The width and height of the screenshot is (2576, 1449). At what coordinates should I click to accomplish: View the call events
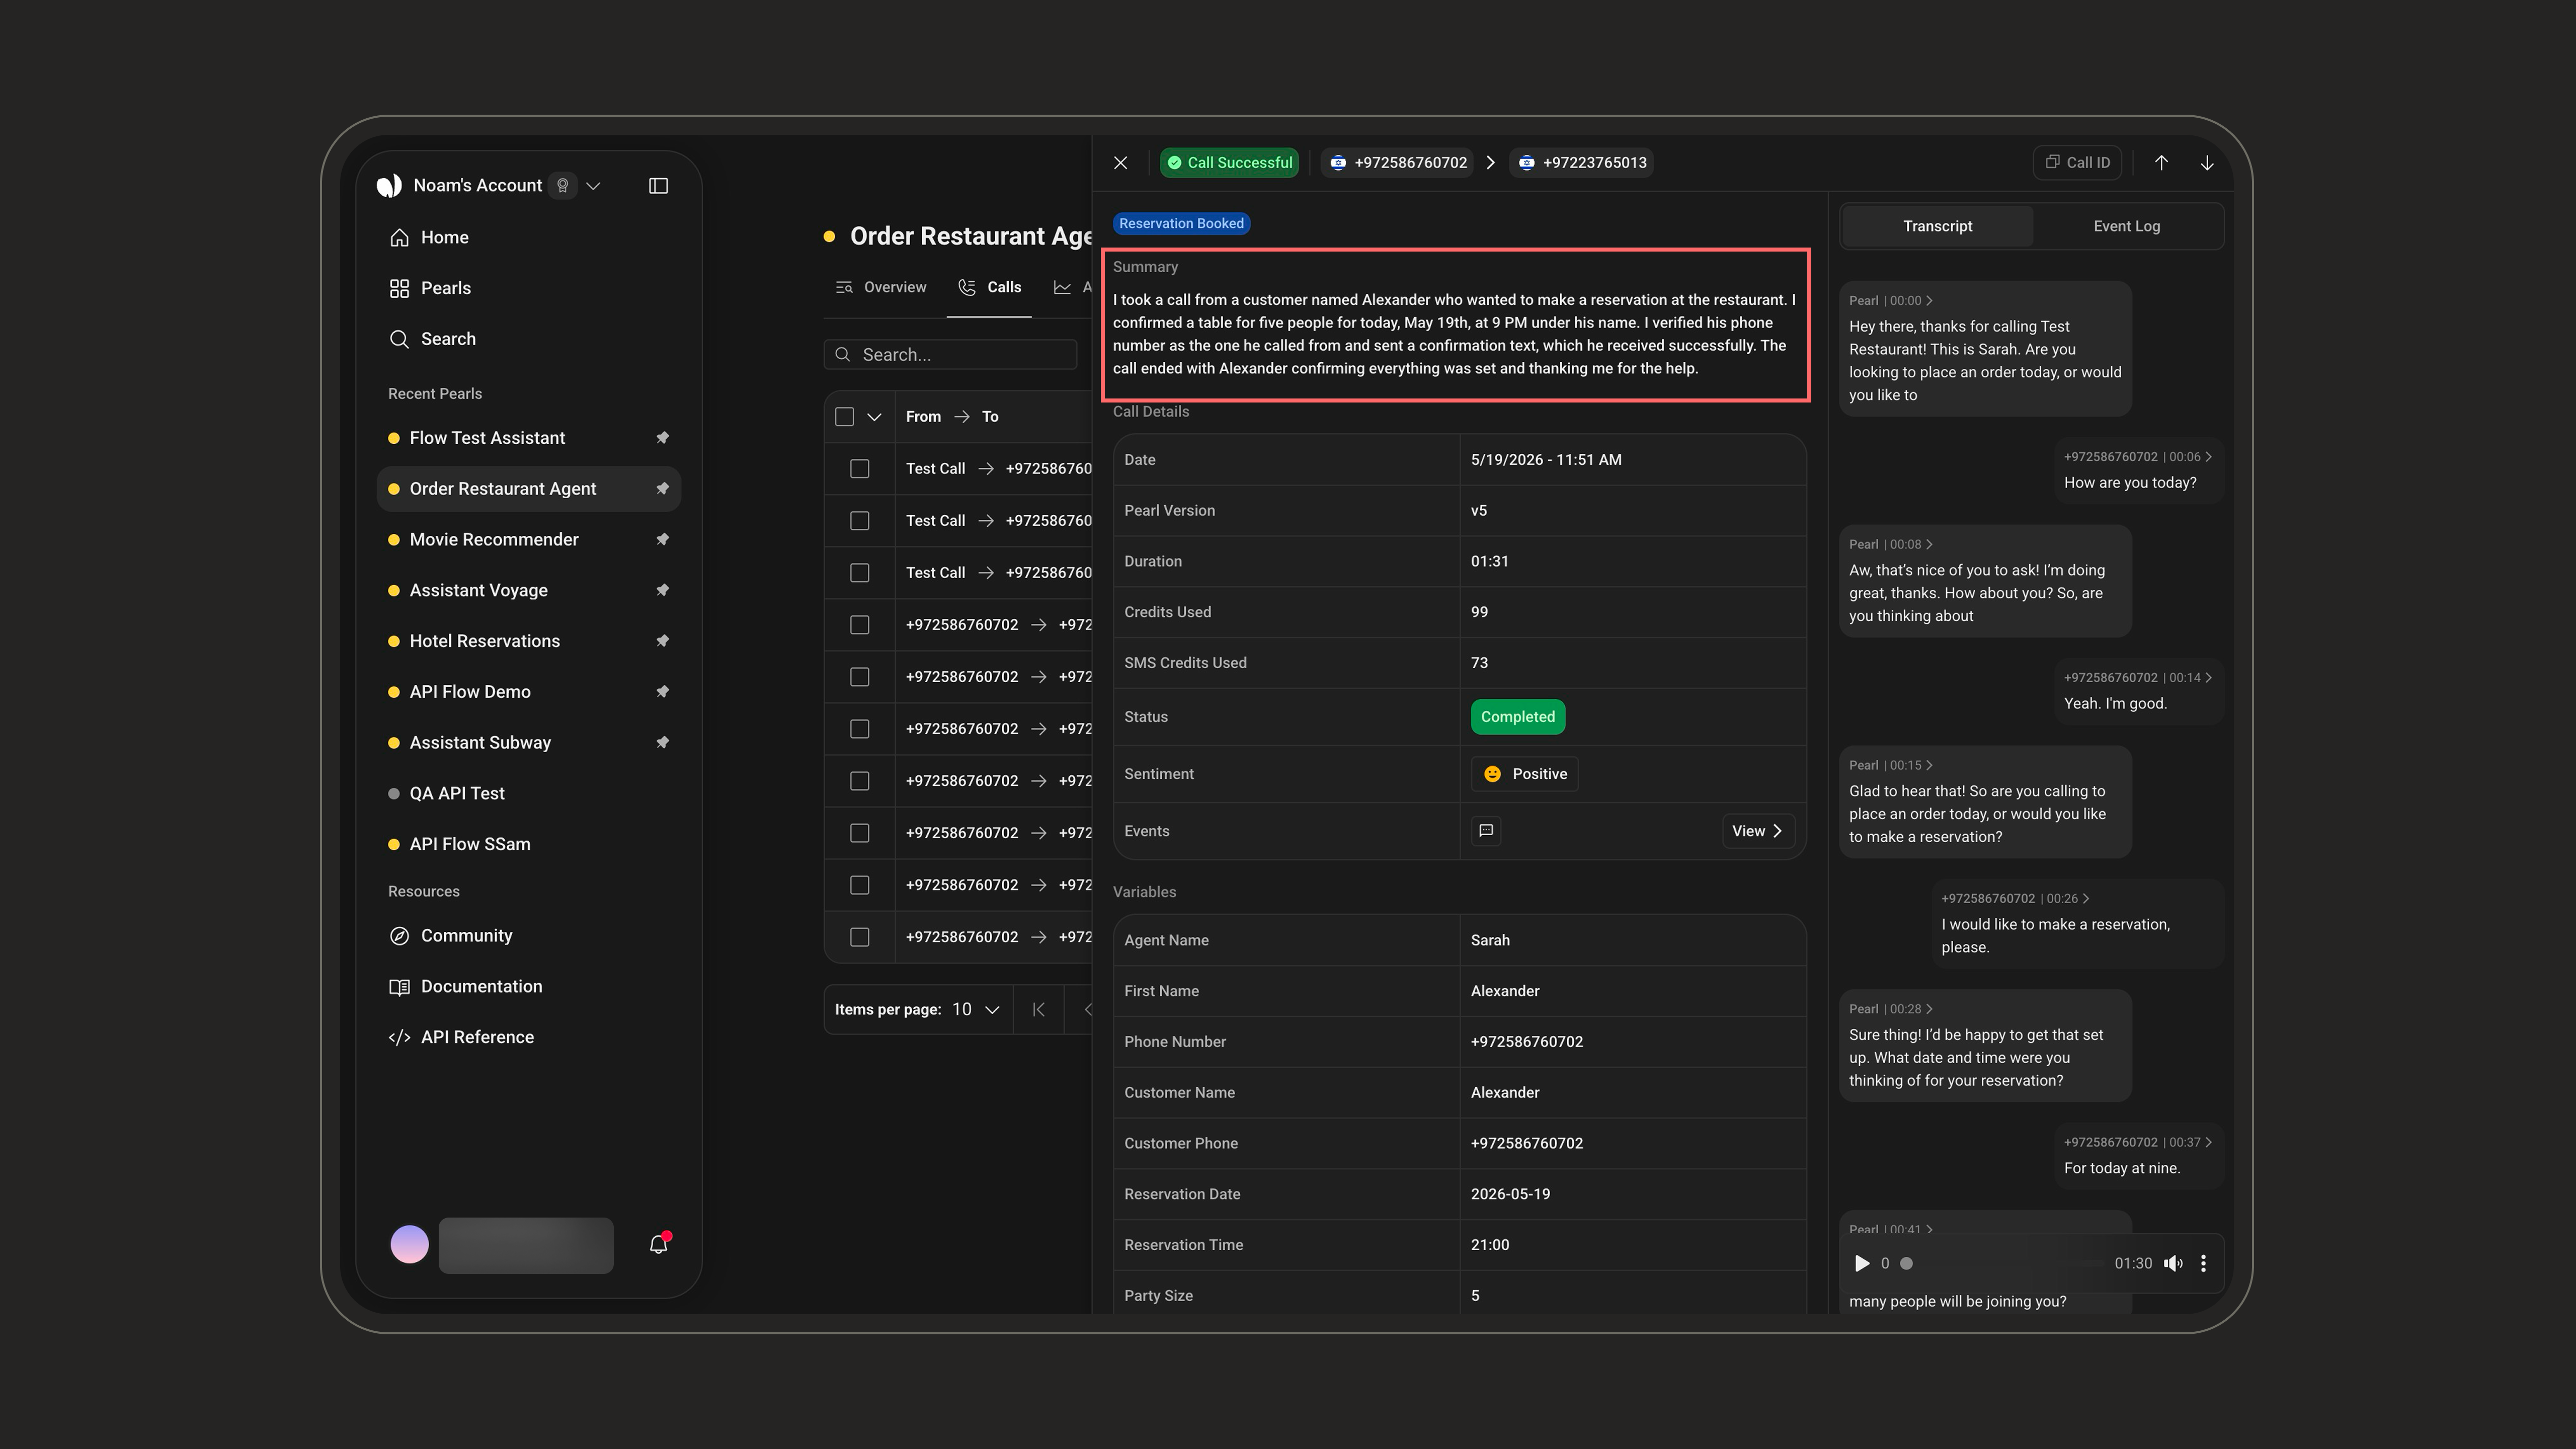coord(1758,831)
